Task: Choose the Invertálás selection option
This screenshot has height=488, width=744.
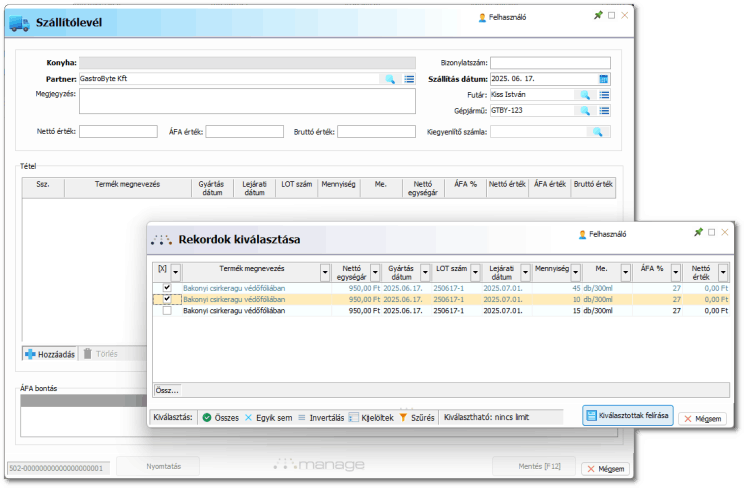Action: (x=320, y=418)
